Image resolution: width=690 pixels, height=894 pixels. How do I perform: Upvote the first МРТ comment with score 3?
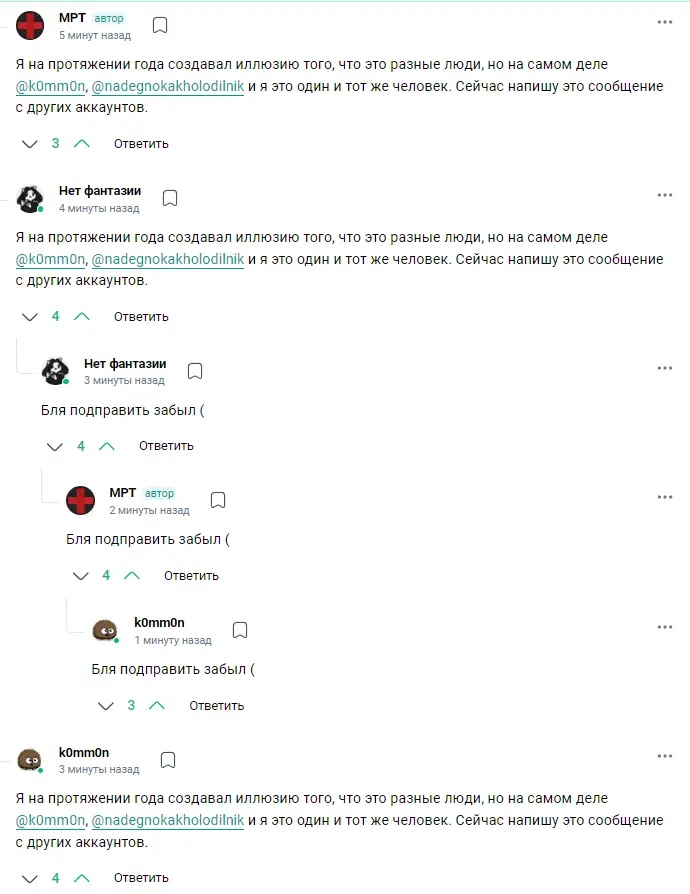(82, 144)
